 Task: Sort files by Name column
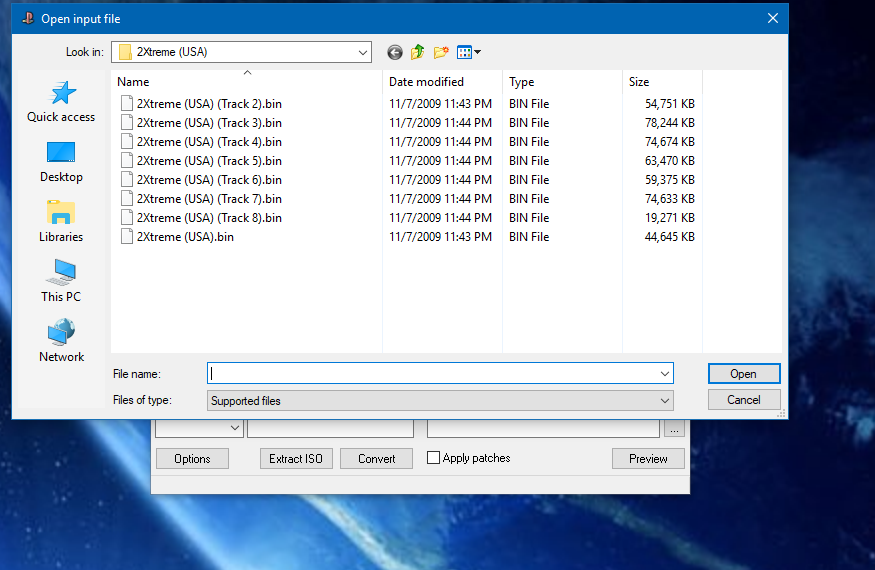tap(247, 82)
